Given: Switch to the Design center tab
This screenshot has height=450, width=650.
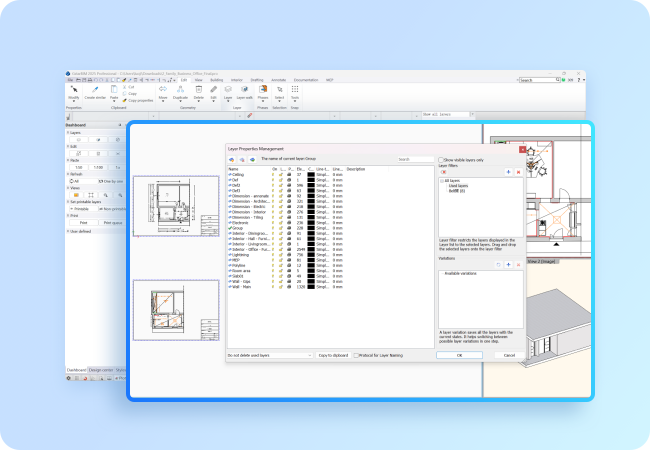Looking at the screenshot, I should [x=101, y=369].
